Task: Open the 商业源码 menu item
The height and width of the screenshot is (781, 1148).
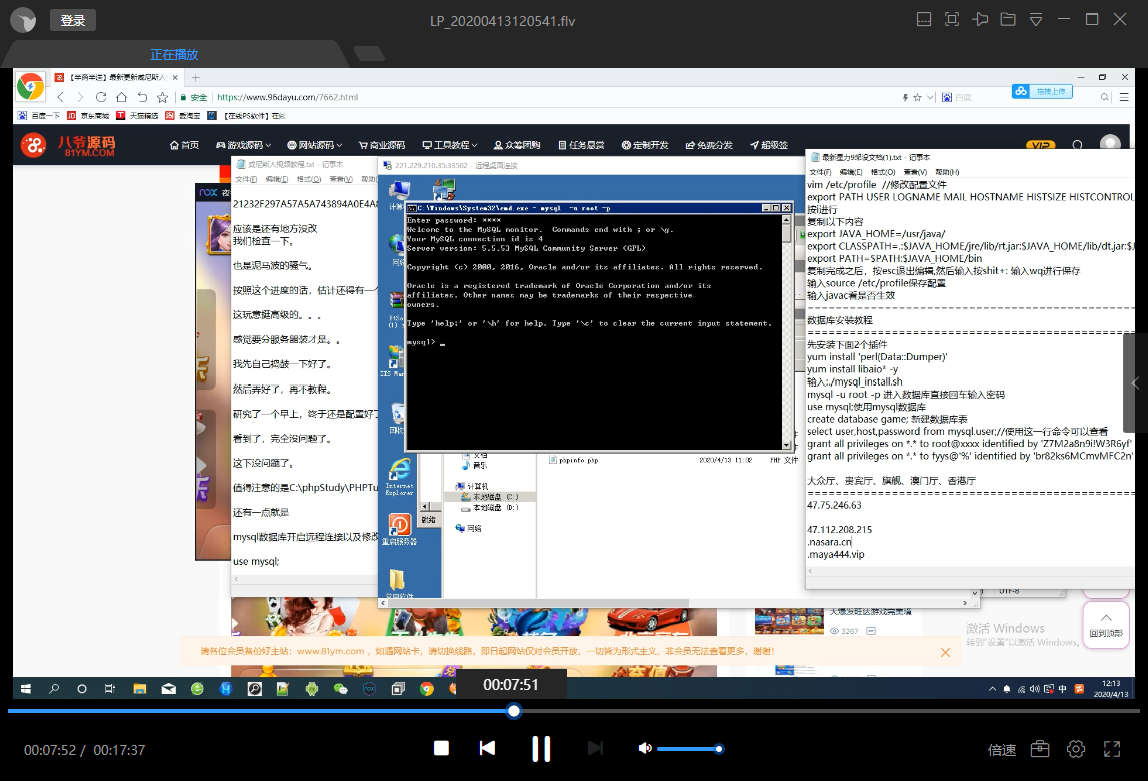Action: (381, 145)
